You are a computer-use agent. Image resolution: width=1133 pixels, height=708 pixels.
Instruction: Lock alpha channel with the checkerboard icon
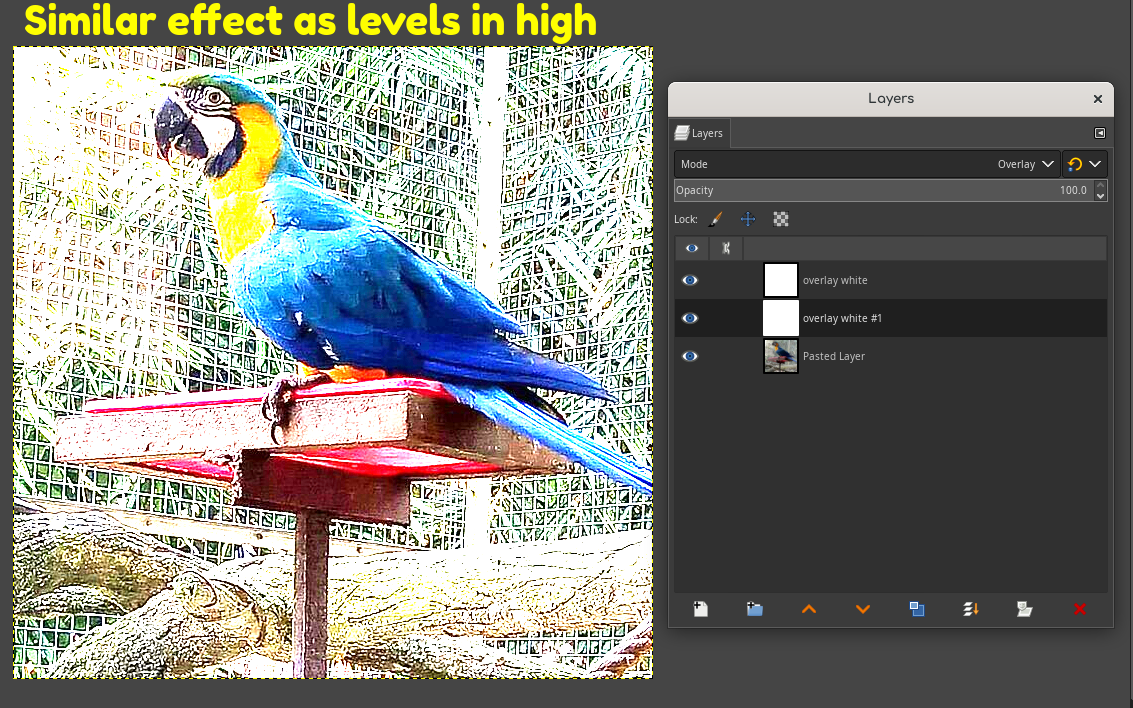tap(780, 219)
